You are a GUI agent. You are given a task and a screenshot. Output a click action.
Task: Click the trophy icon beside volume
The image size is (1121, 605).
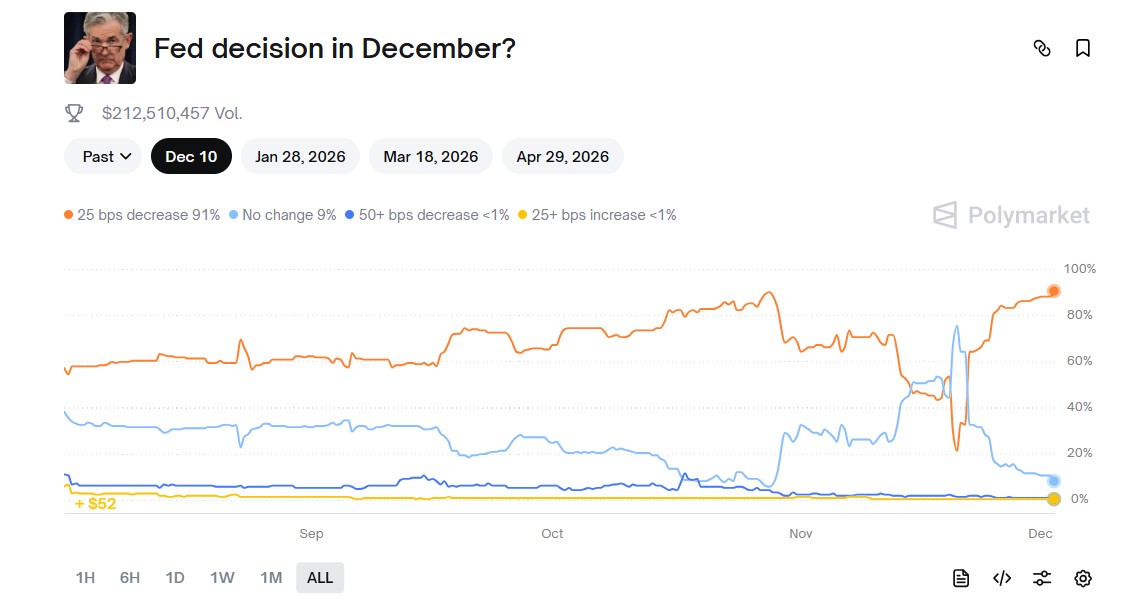[74, 113]
